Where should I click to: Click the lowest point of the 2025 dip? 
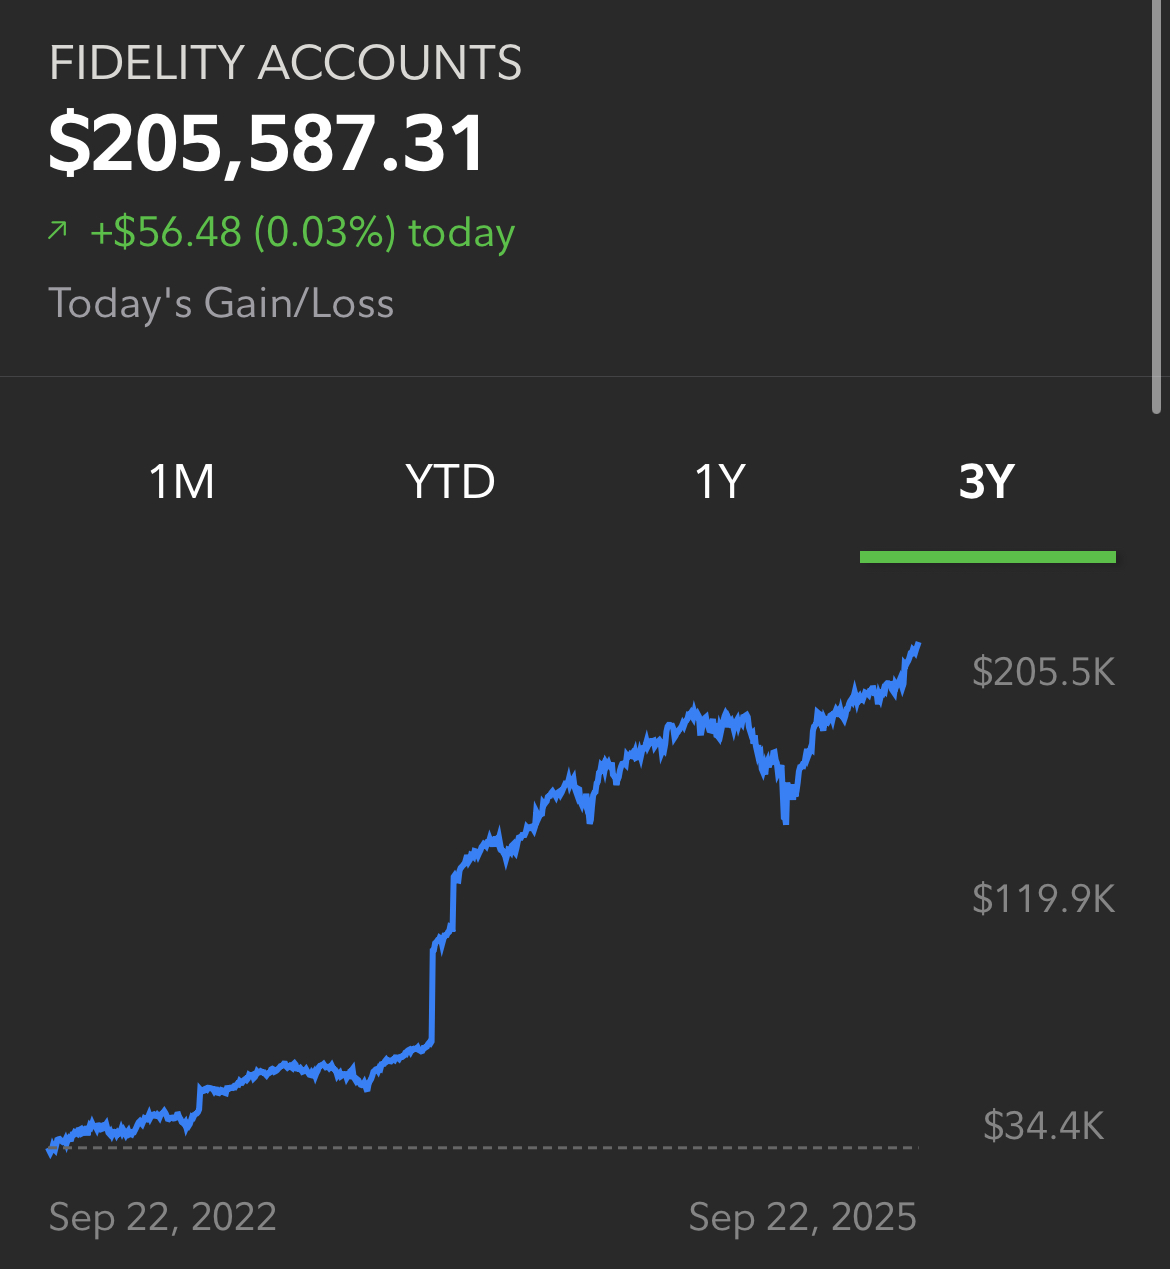786,820
